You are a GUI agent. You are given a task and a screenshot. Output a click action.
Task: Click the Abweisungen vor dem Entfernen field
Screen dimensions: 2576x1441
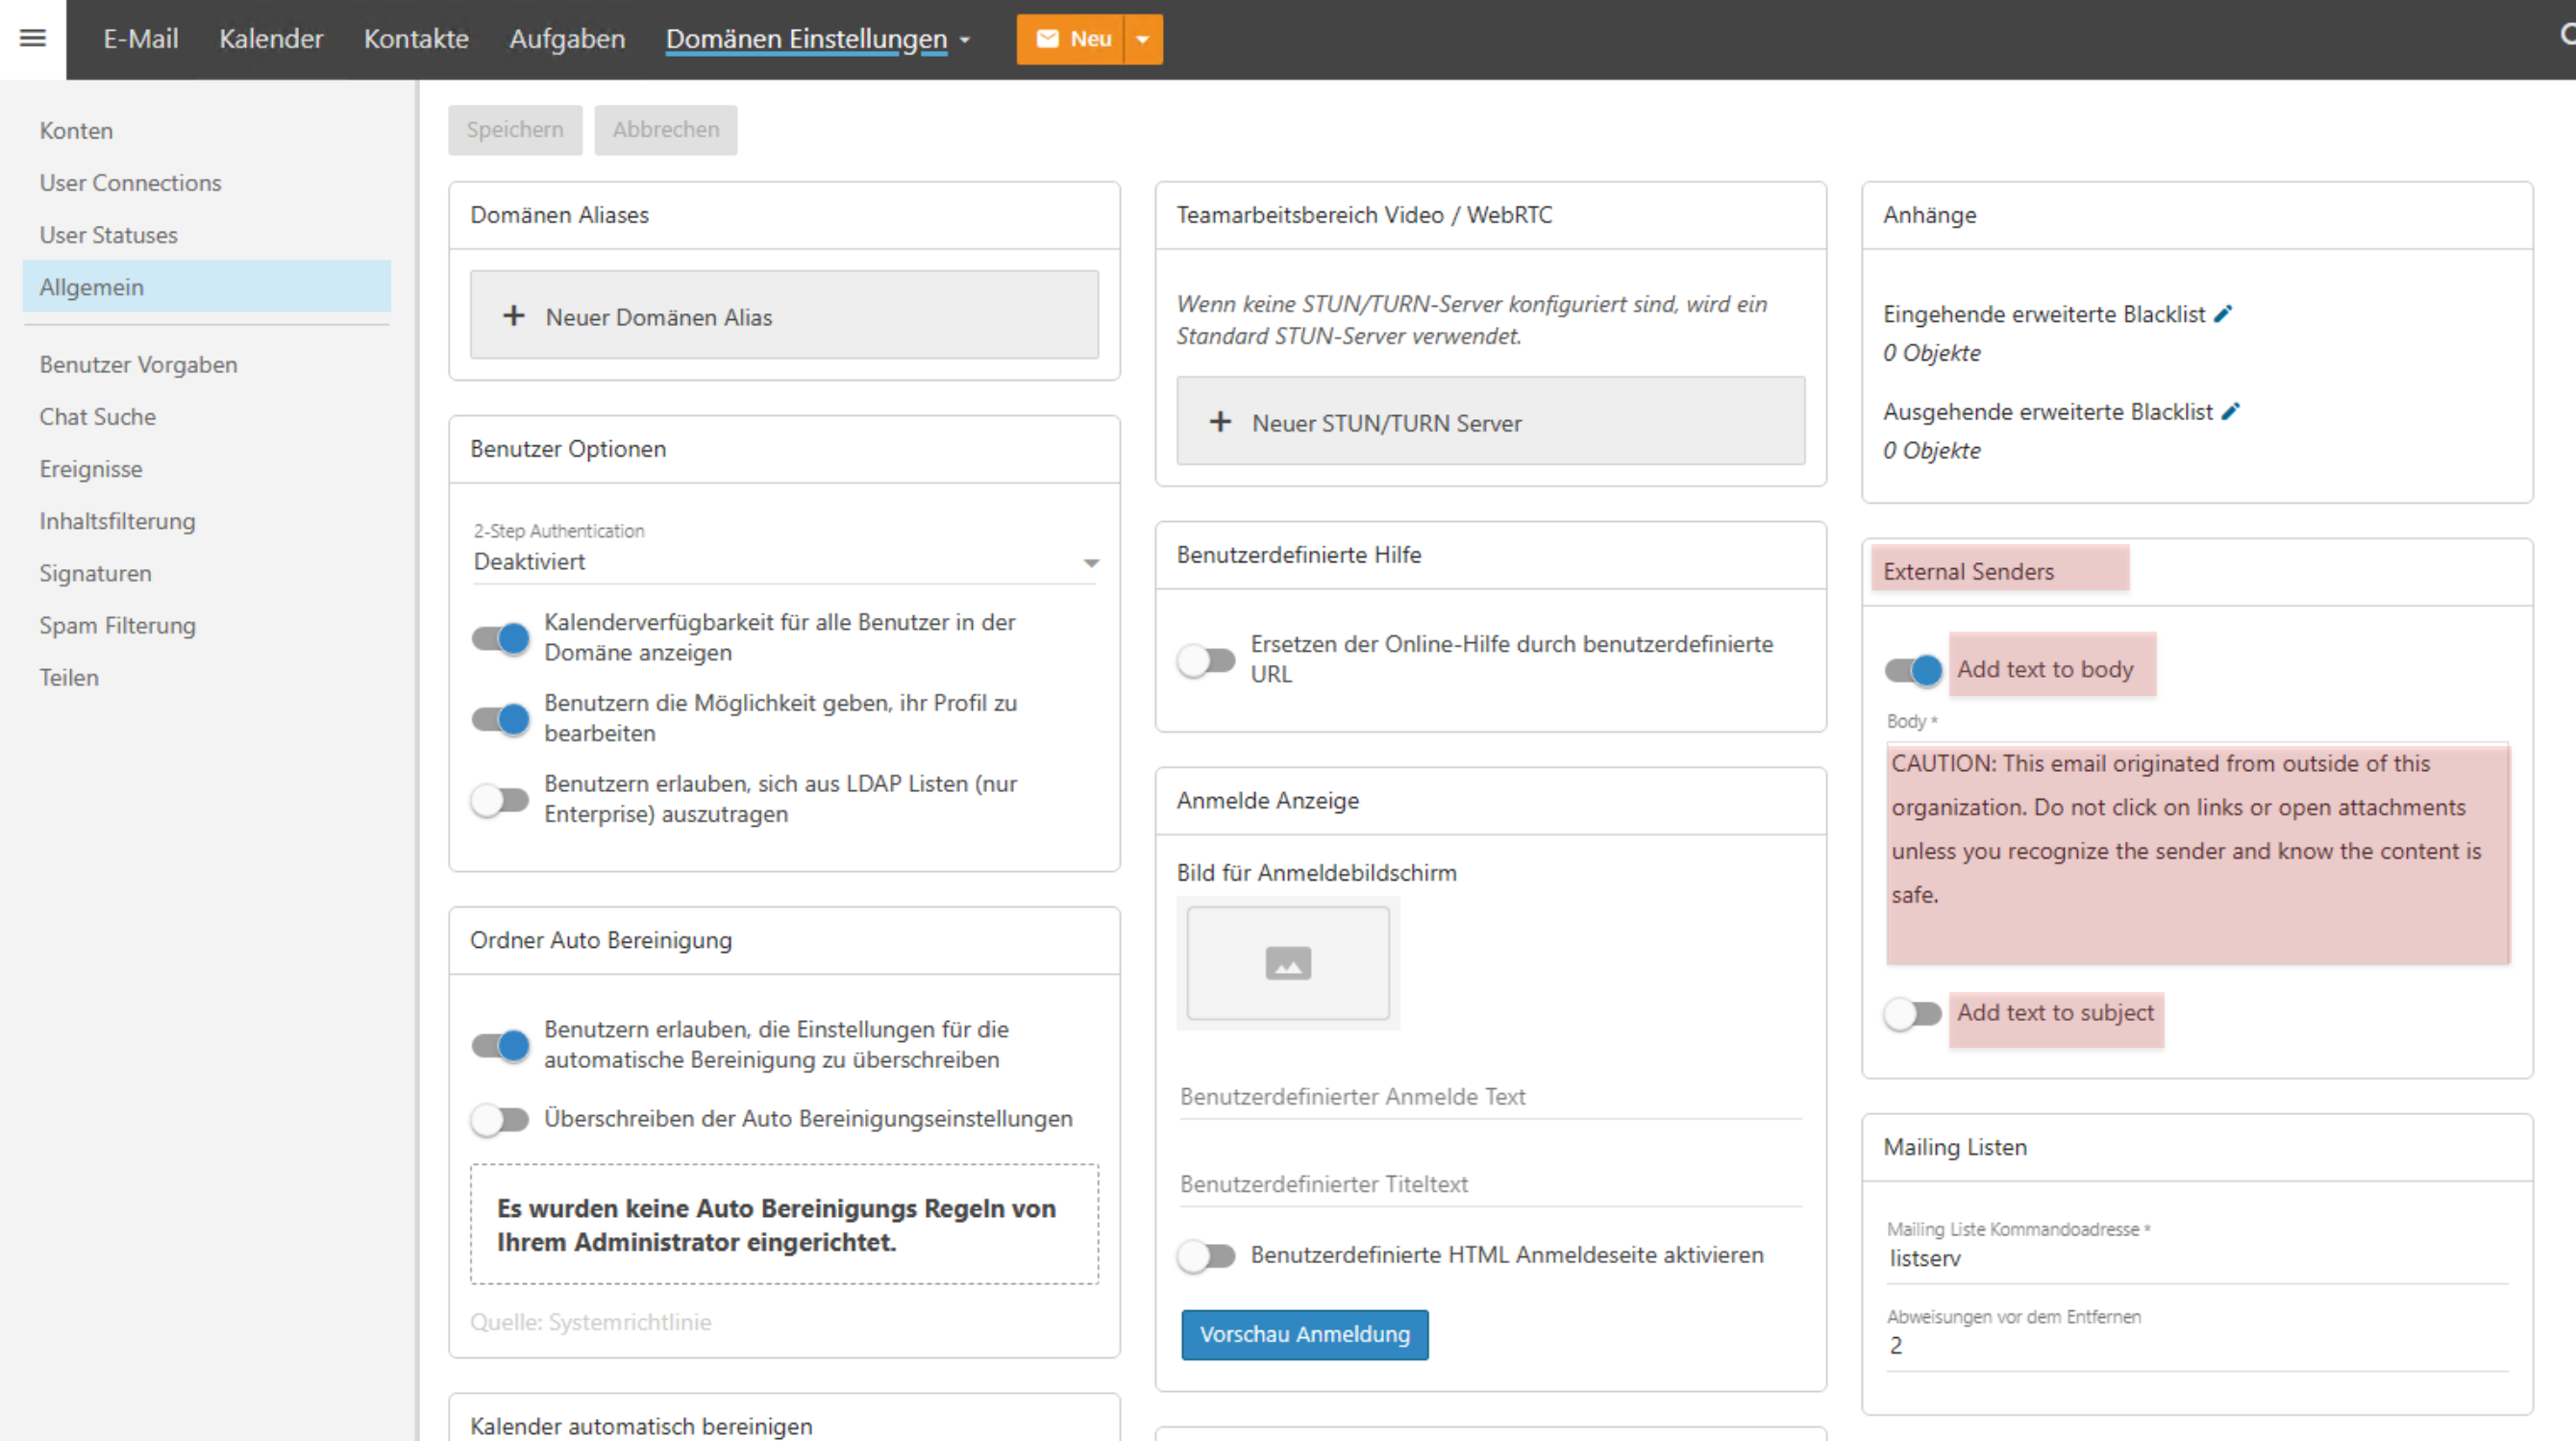(x=2198, y=1346)
